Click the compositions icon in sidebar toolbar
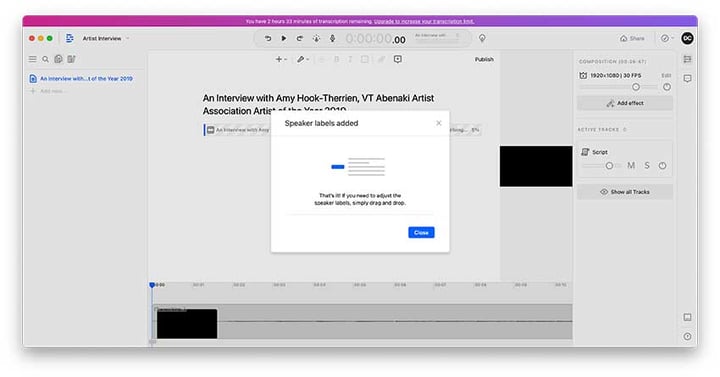 (71, 59)
